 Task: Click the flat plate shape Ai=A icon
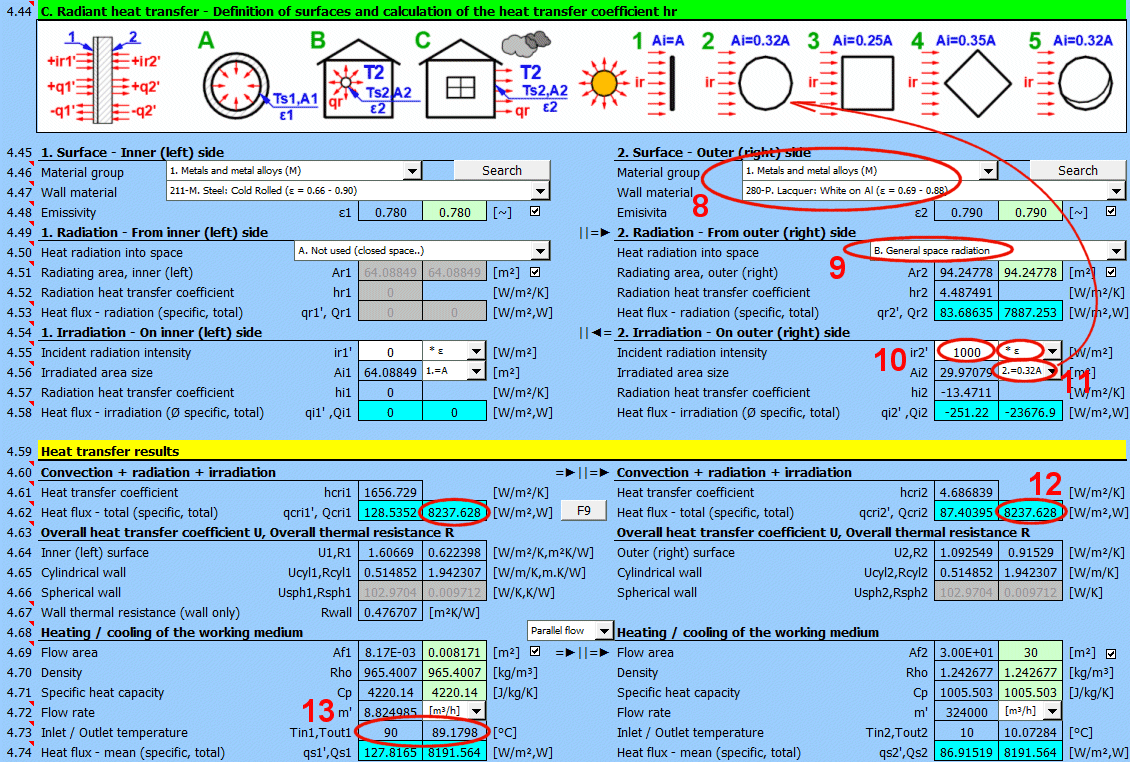(673, 84)
